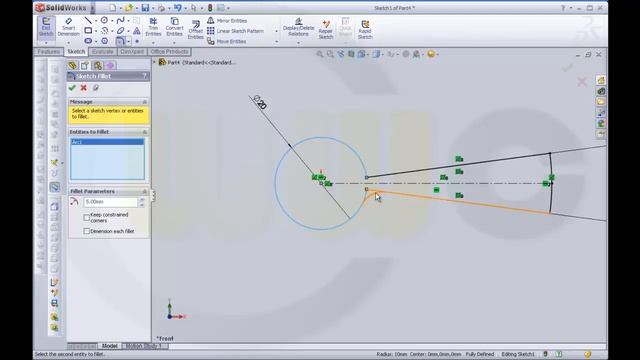Select the Corner Rectangle tool
Viewport: 640px width, 360px height.
tap(88, 31)
